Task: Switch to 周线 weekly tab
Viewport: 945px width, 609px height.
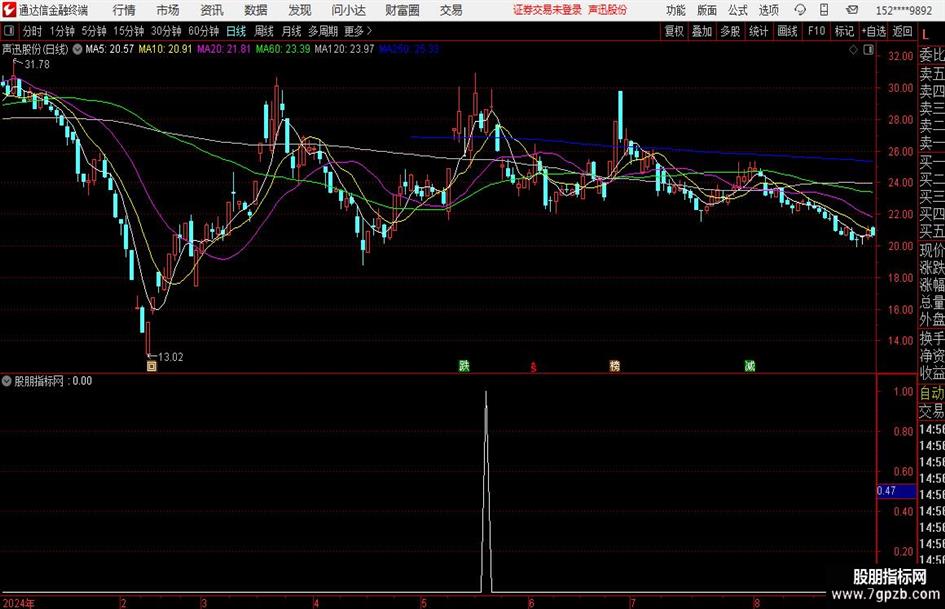Action: [x=264, y=31]
